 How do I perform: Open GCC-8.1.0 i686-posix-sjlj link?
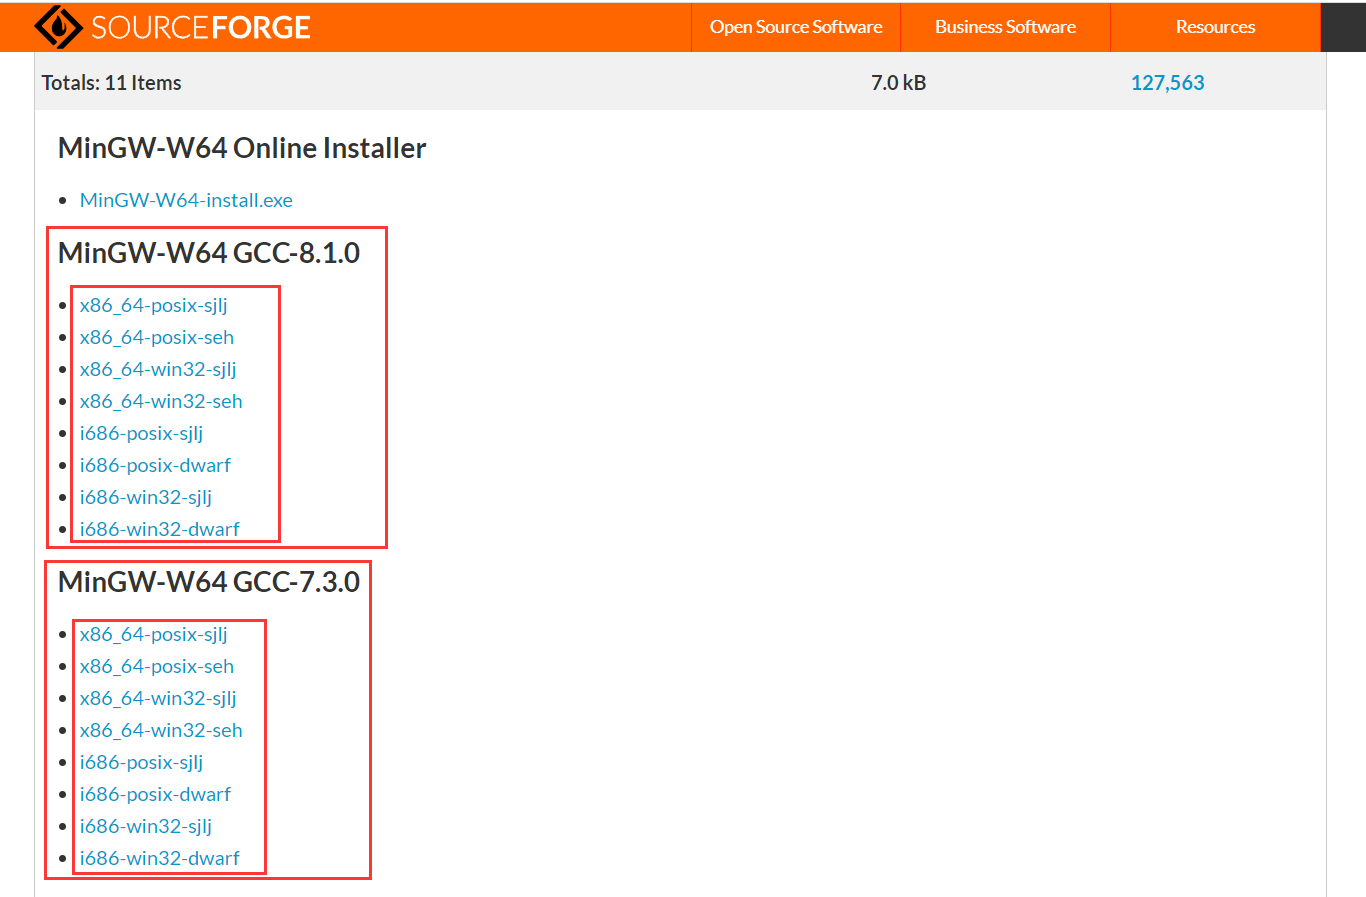141,433
